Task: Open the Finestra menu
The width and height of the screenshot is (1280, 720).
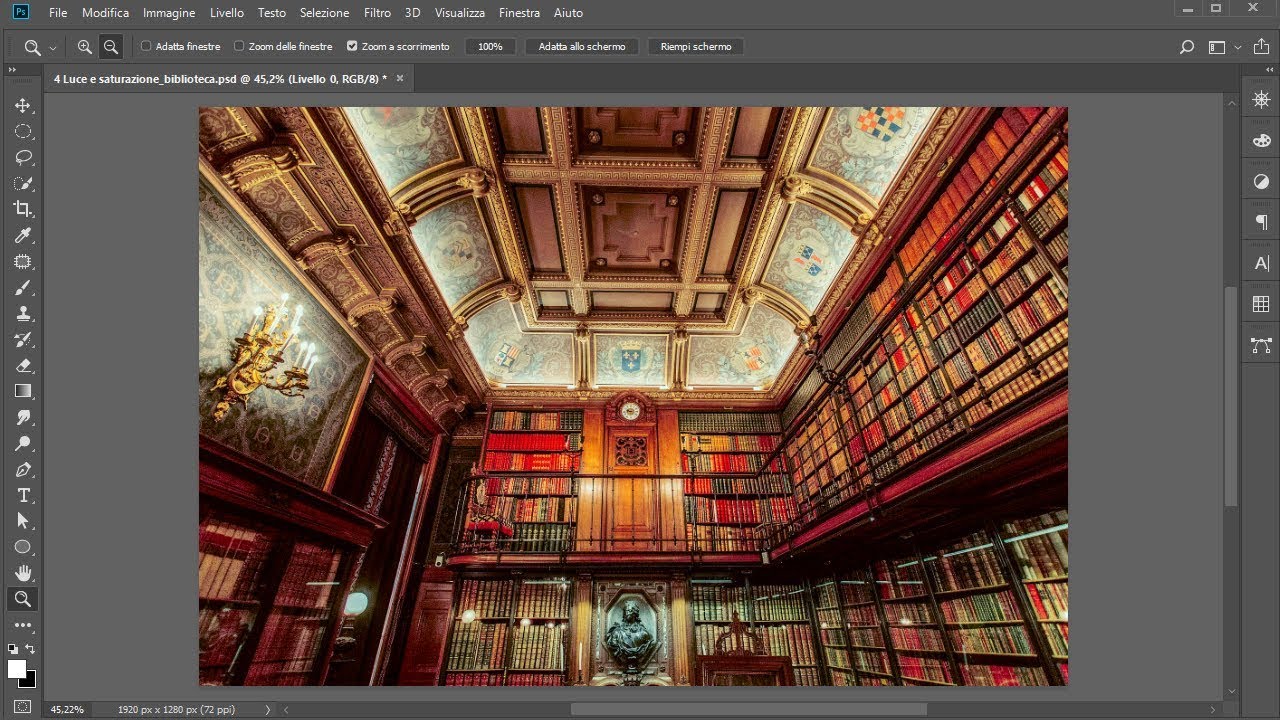Action: 519,13
